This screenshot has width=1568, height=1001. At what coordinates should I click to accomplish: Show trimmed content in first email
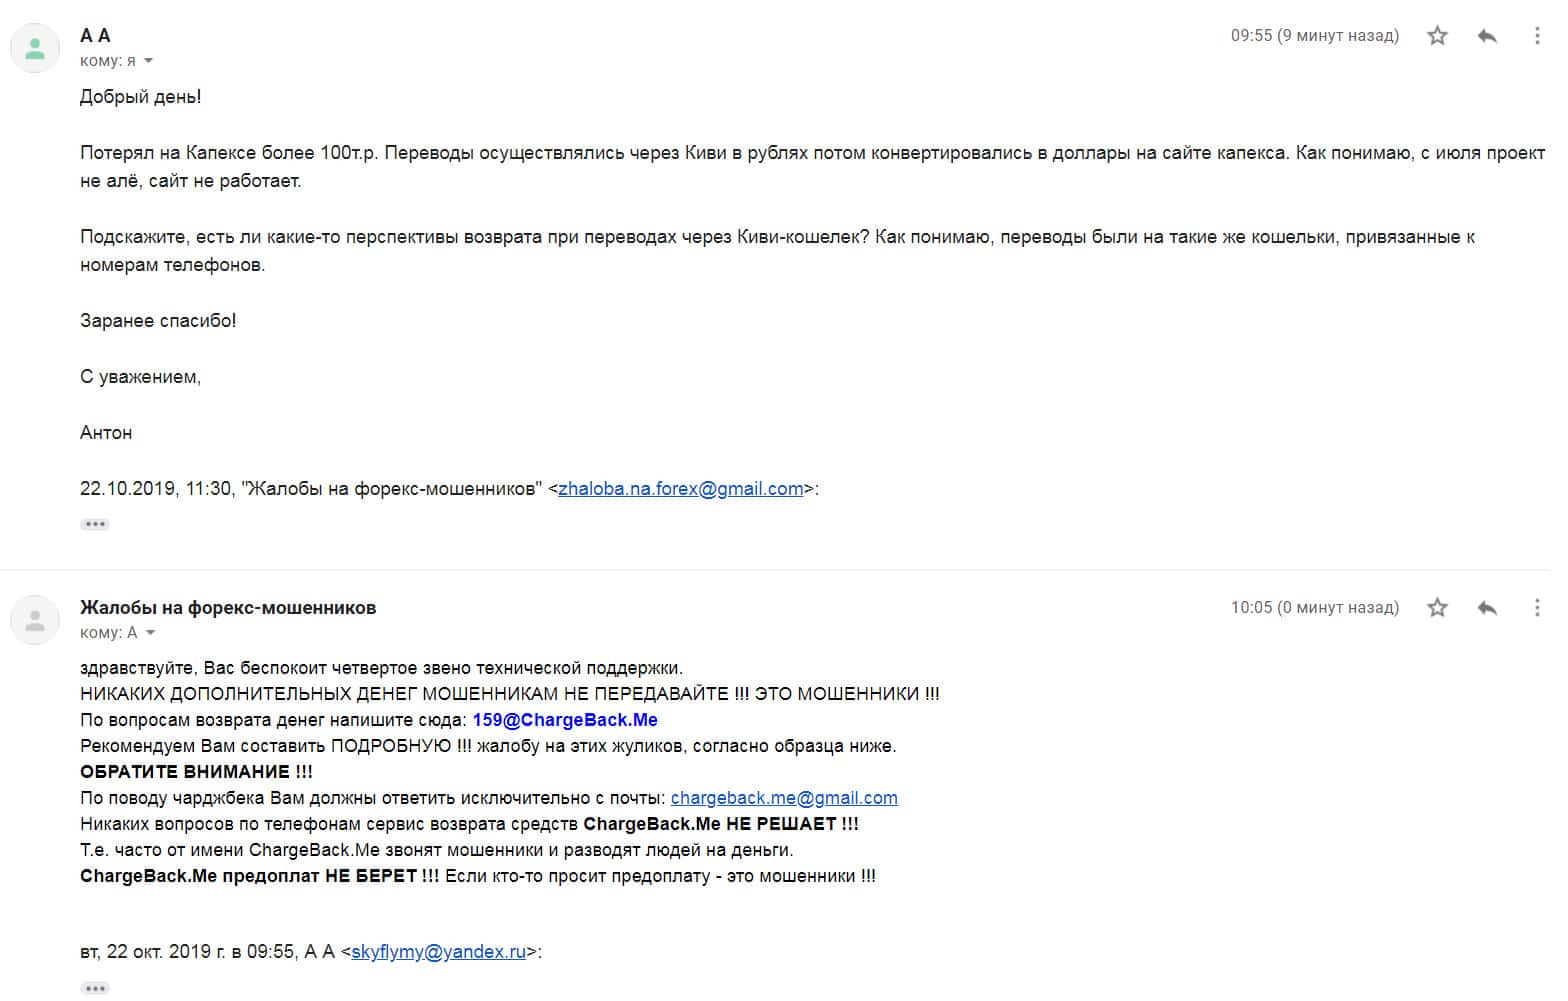(x=95, y=524)
